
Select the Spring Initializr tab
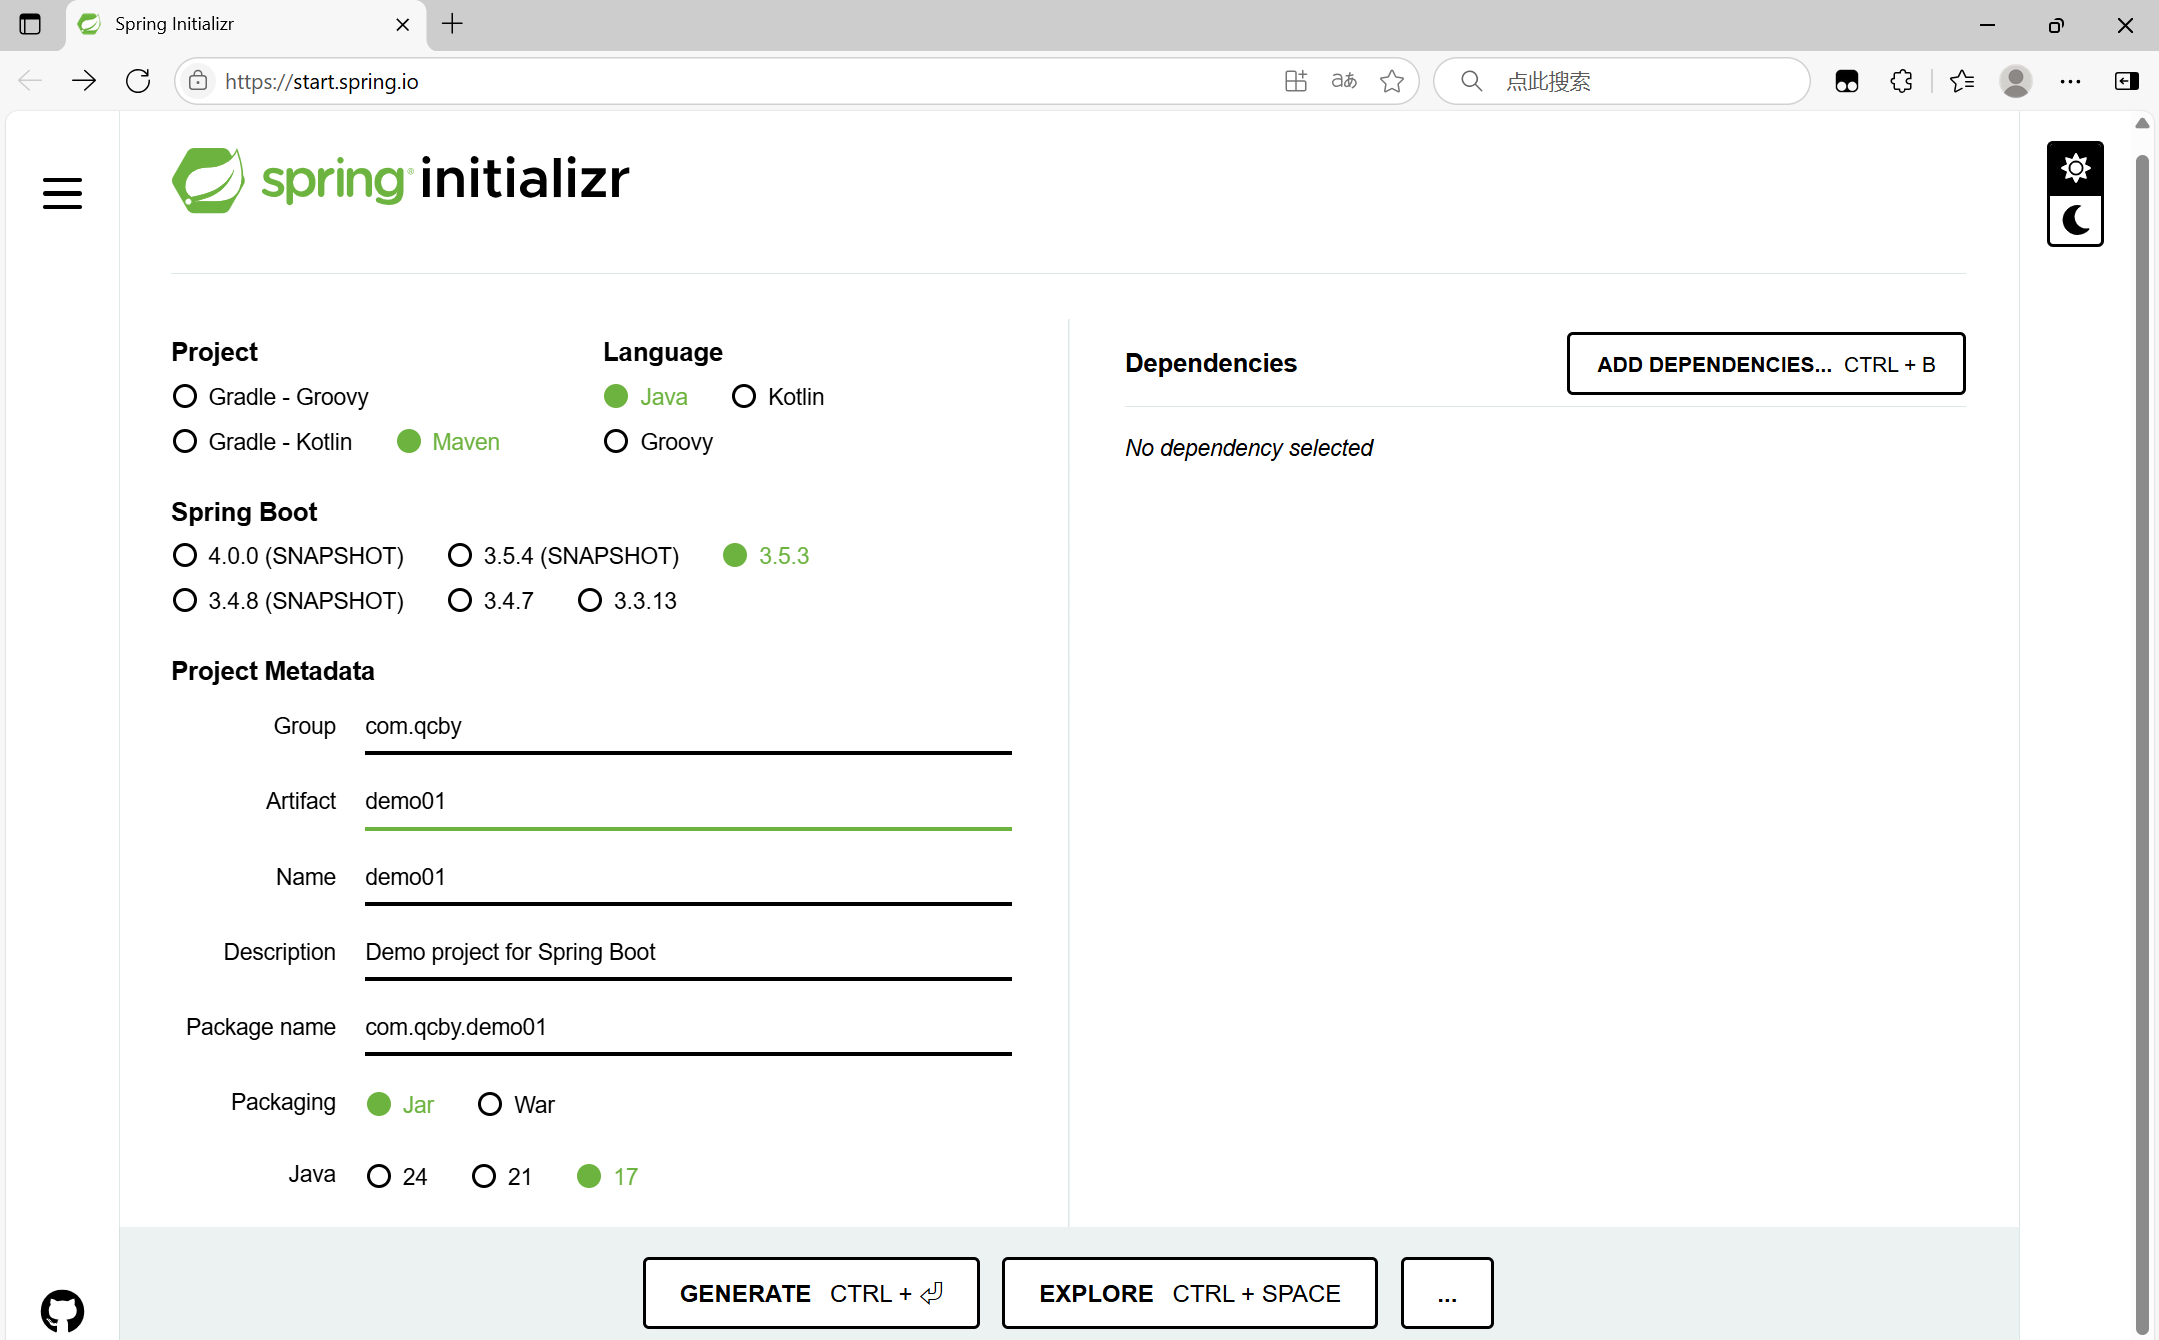246,24
